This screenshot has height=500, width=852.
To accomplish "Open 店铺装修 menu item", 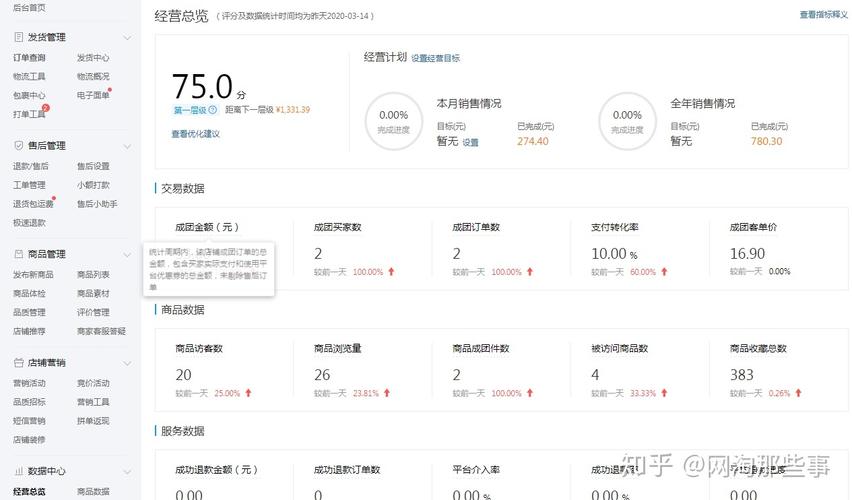I will click(29, 440).
